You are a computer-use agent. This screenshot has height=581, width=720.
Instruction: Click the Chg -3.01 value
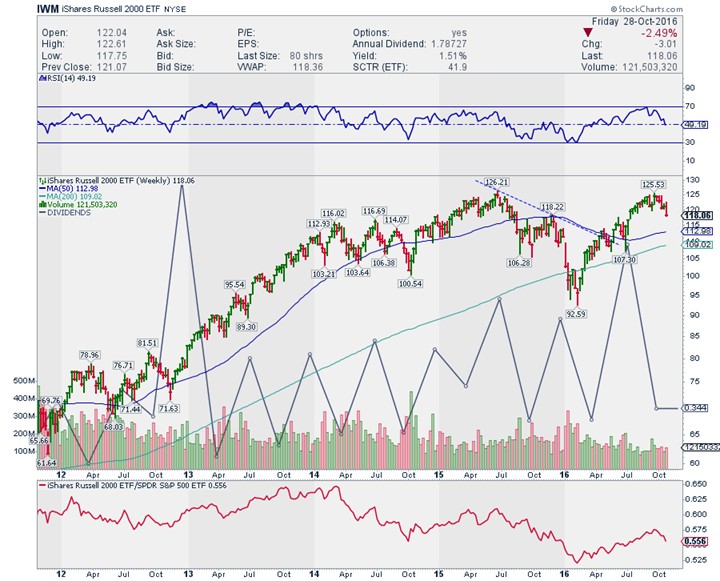[665, 44]
